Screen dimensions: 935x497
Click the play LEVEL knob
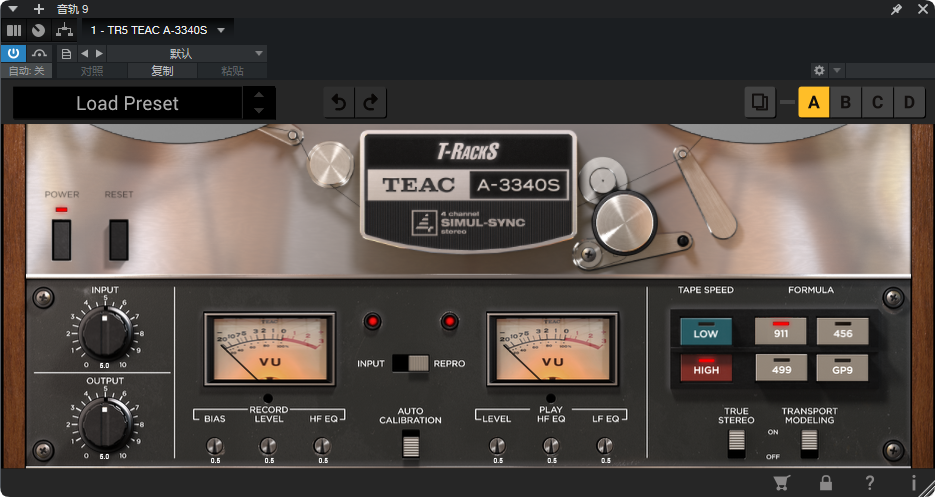click(x=497, y=446)
